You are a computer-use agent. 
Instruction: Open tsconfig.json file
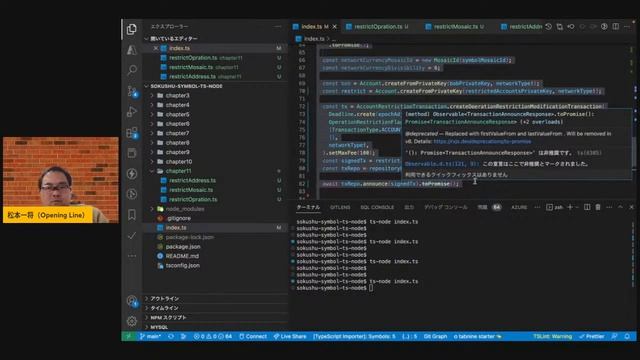pyautogui.click(x=216, y=265)
